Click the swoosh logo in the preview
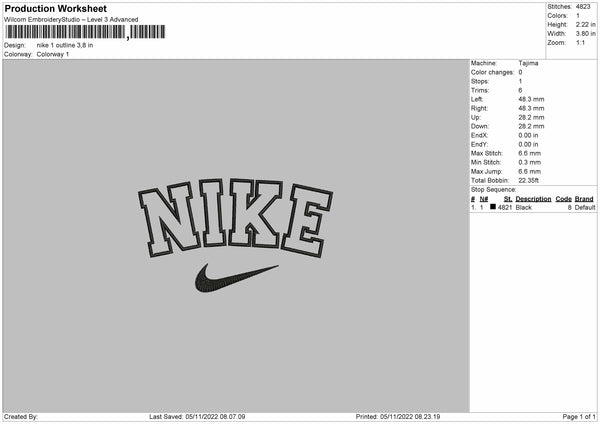This screenshot has height=424, width=600. [236, 278]
